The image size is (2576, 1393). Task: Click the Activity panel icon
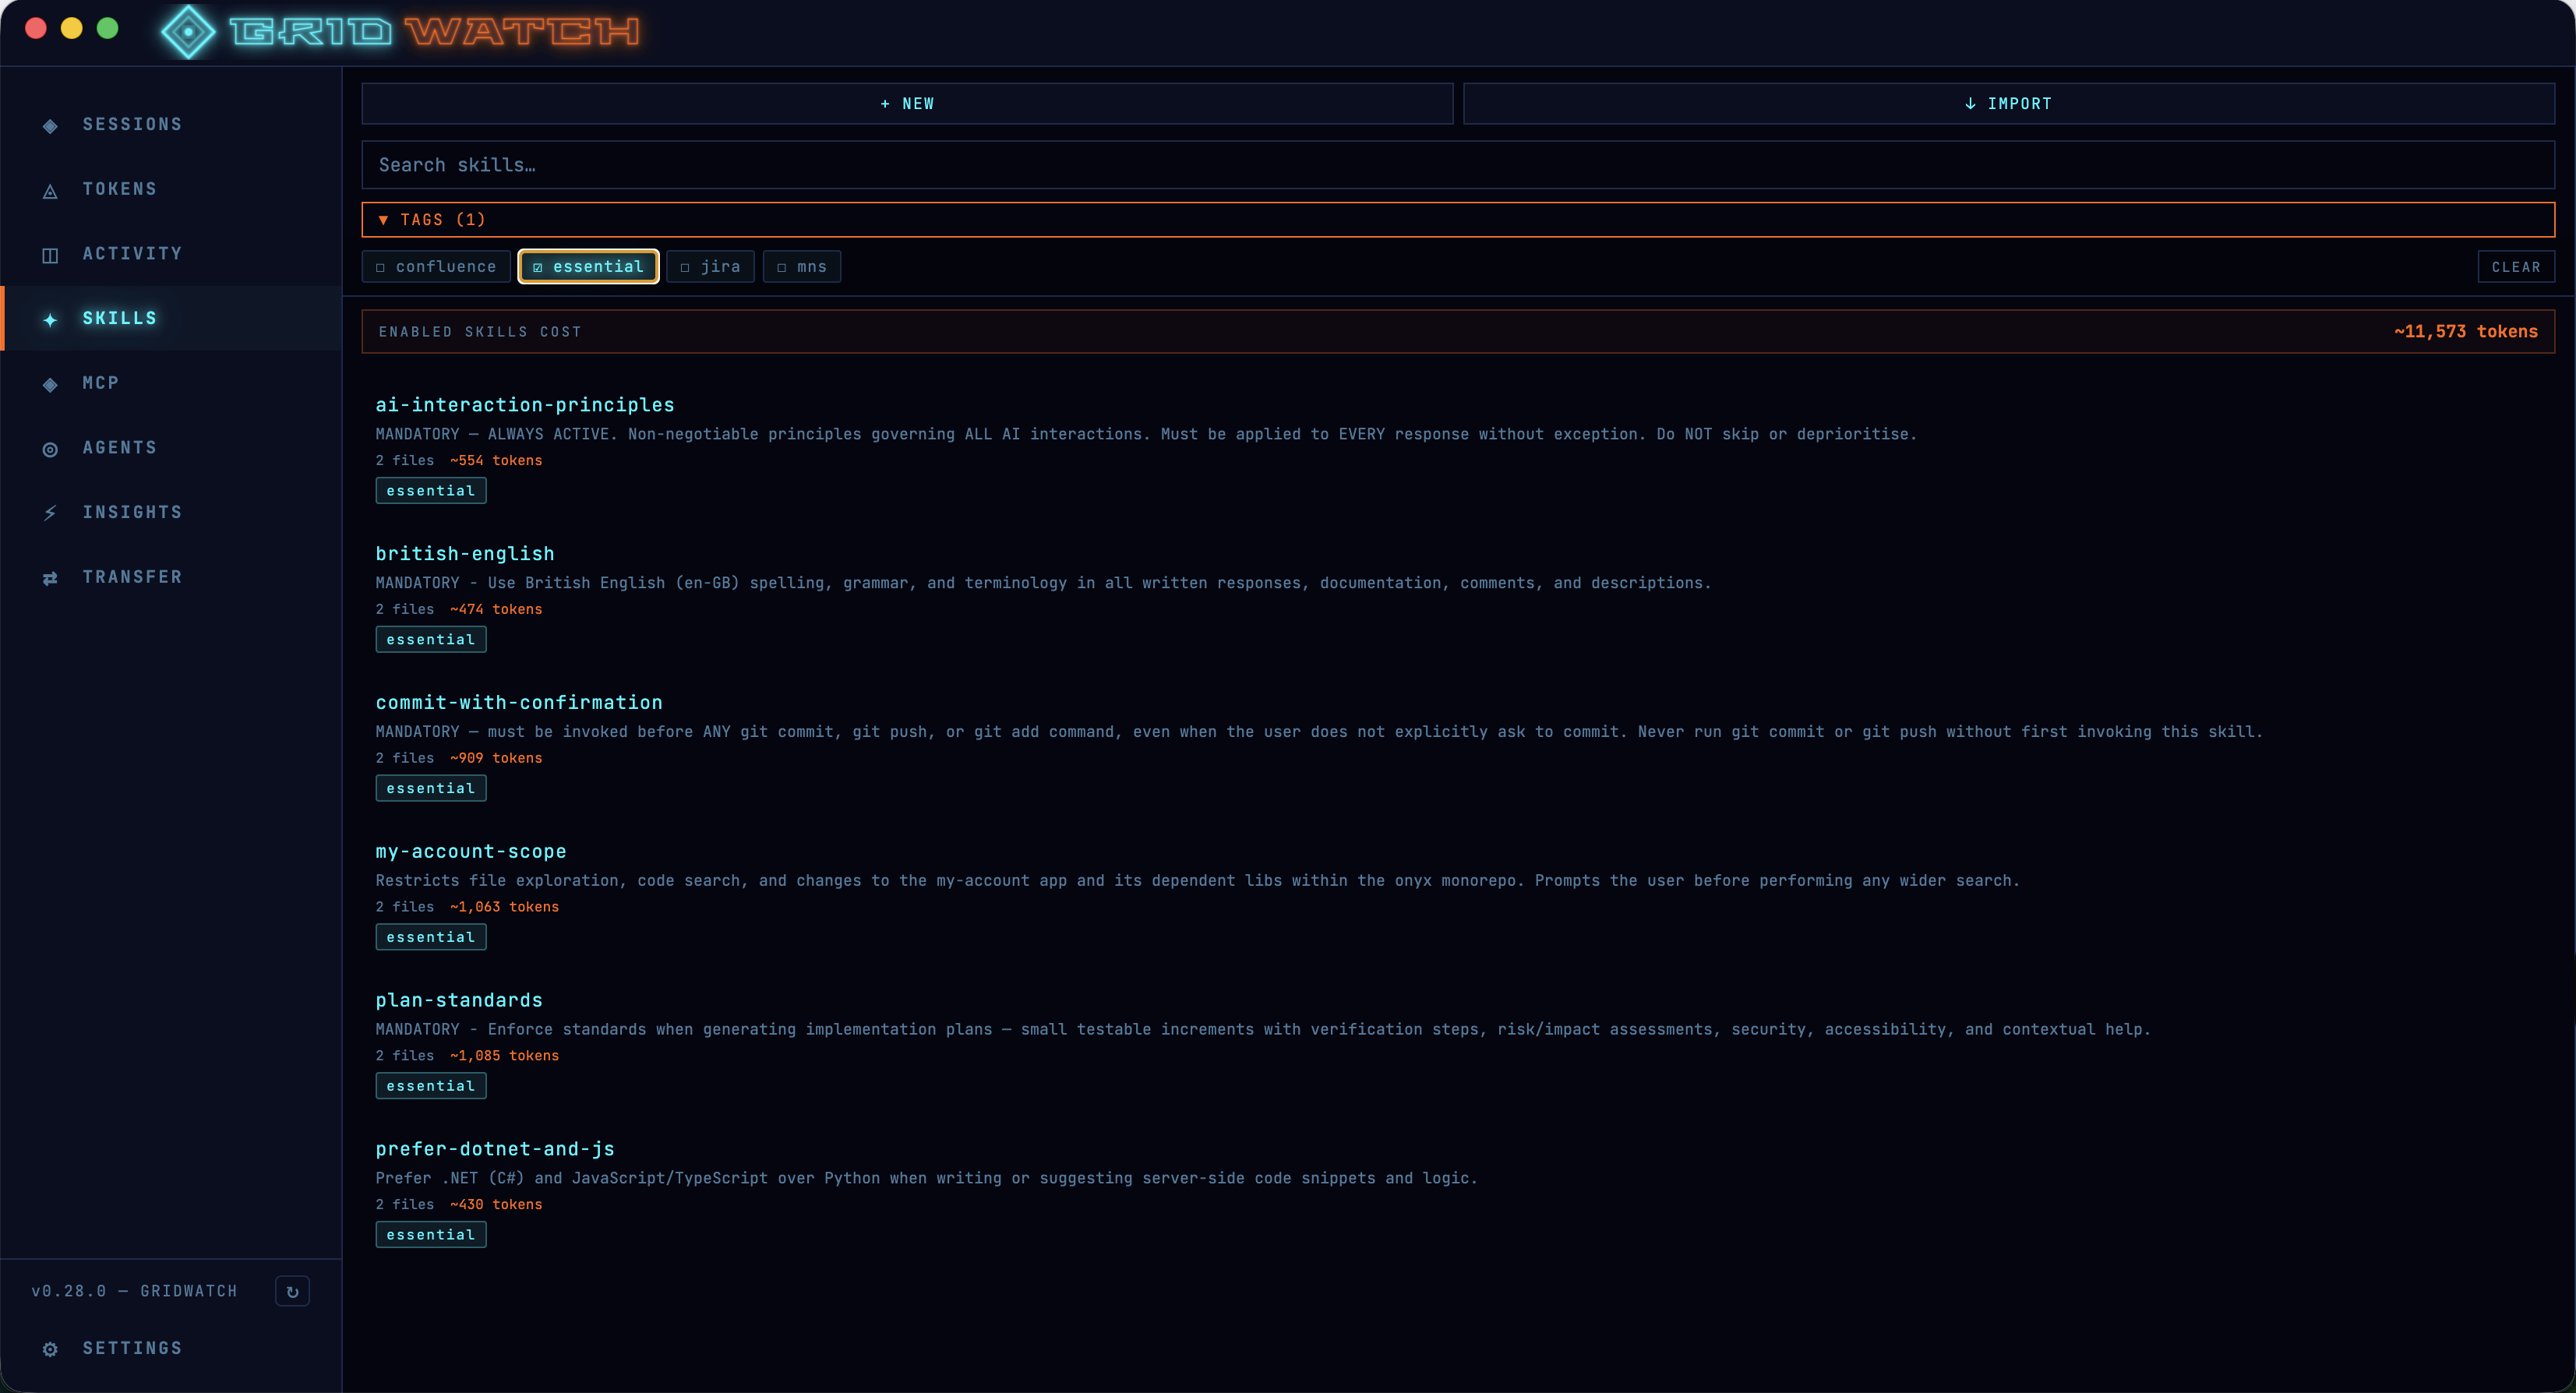(50, 255)
